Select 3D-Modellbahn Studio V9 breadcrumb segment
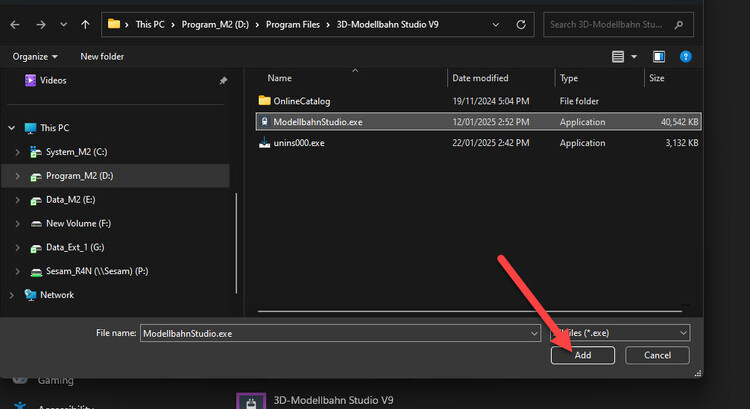 pos(387,24)
